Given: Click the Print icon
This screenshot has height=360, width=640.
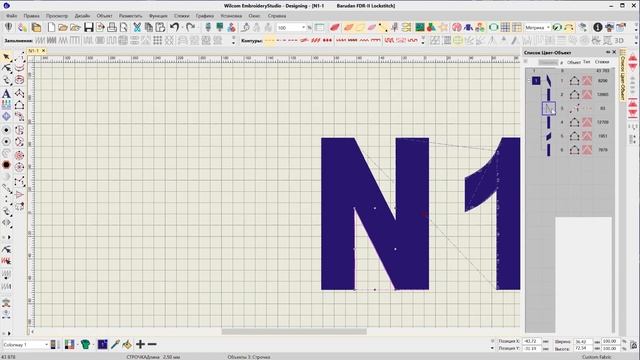Looking at the screenshot, I should pos(112,27).
